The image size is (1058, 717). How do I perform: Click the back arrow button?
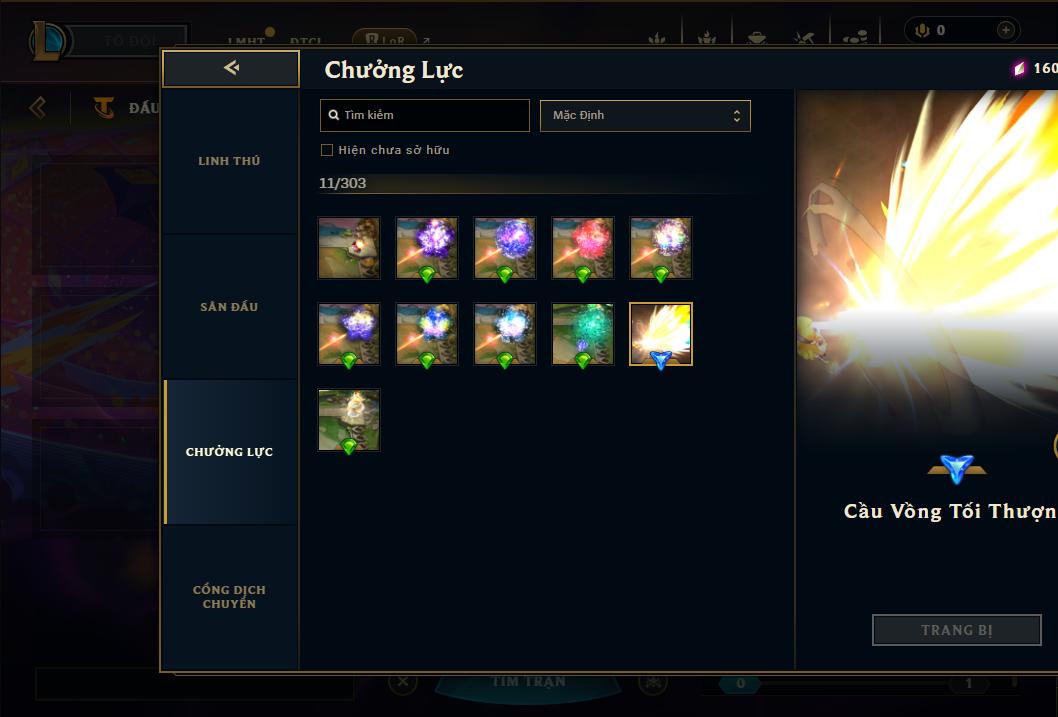click(231, 68)
